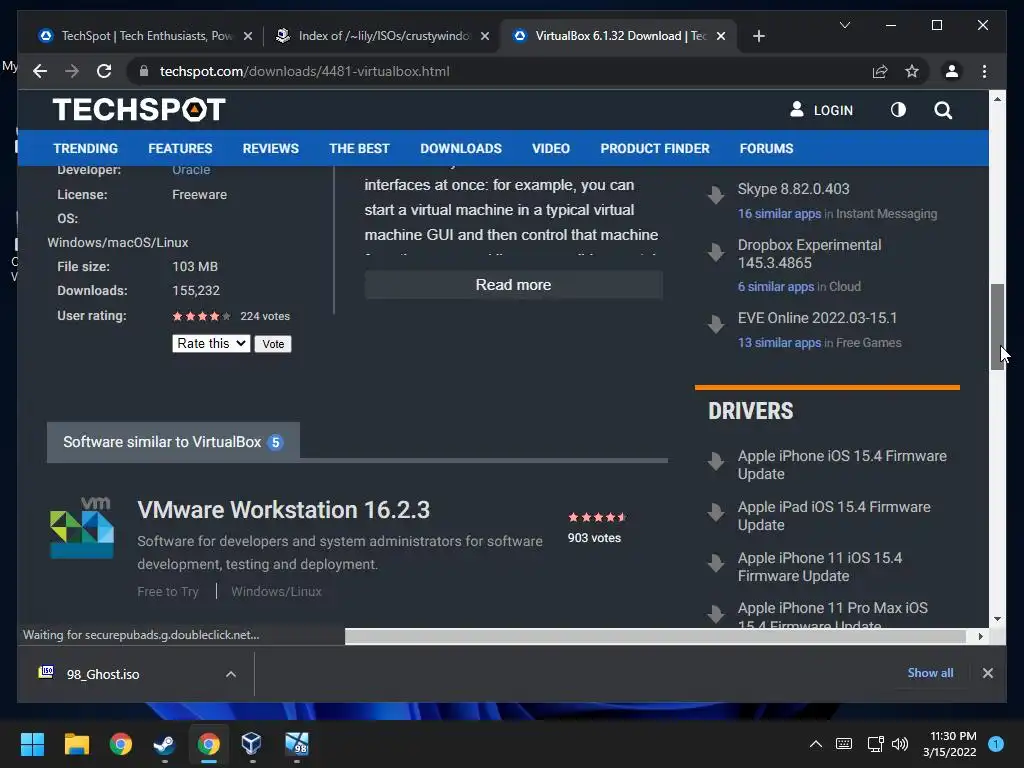Close the Index of ISOs tab

pyautogui.click(x=485, y=36)
